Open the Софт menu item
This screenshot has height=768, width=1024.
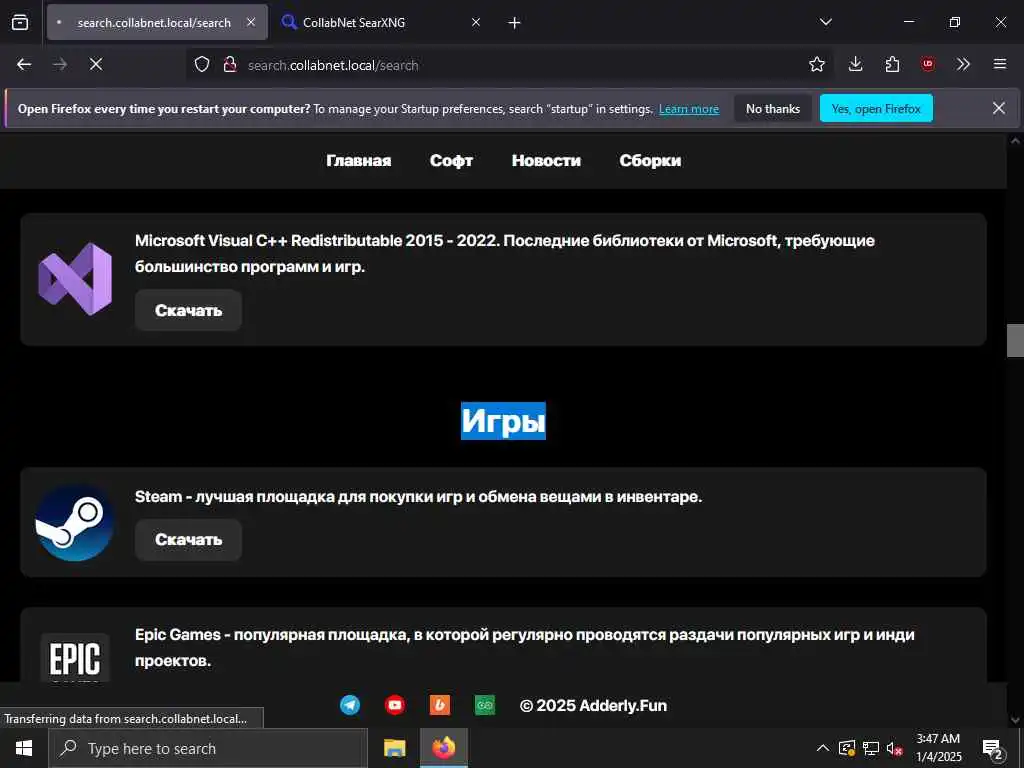tap(451, 161)
